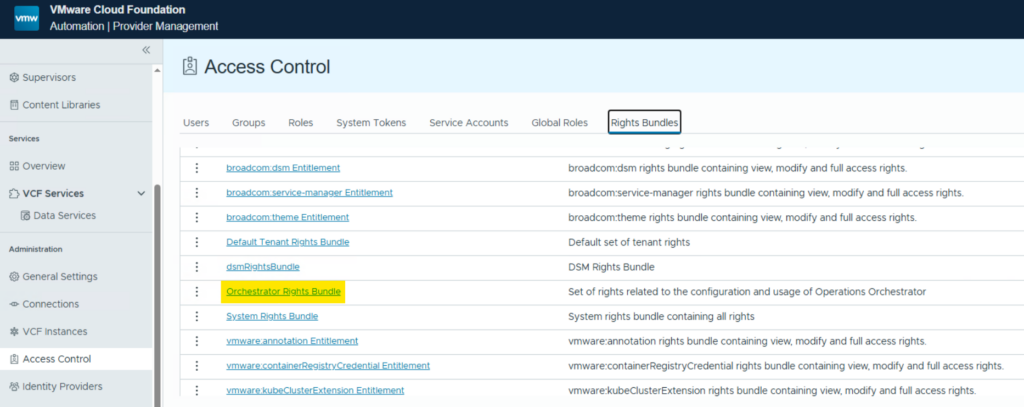Open VCF Instances in the sidebar
This screenshot has width=1024, height=407.
click(54, 331)
